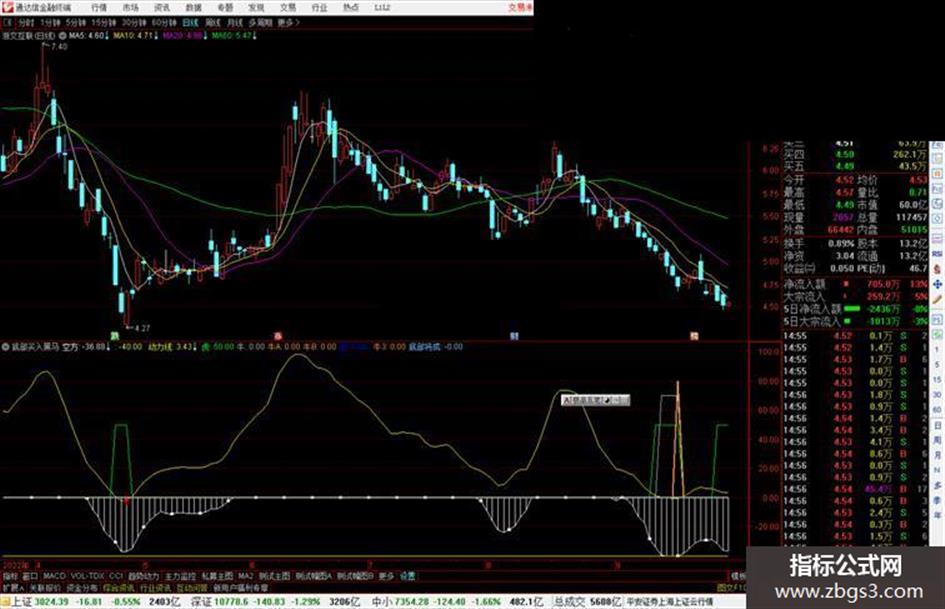Open the 资讯 menu
Image resolution: width=945 pixels, height=609 pixels.
point(162,7)
